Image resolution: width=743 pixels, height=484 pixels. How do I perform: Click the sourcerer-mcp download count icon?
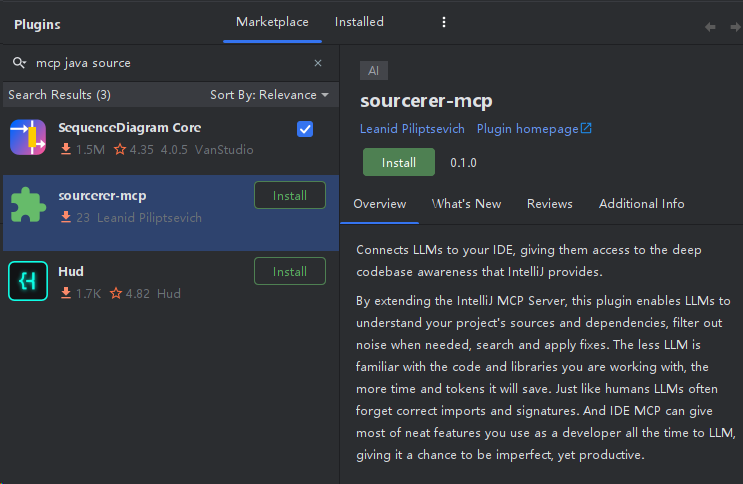[66, 217]
